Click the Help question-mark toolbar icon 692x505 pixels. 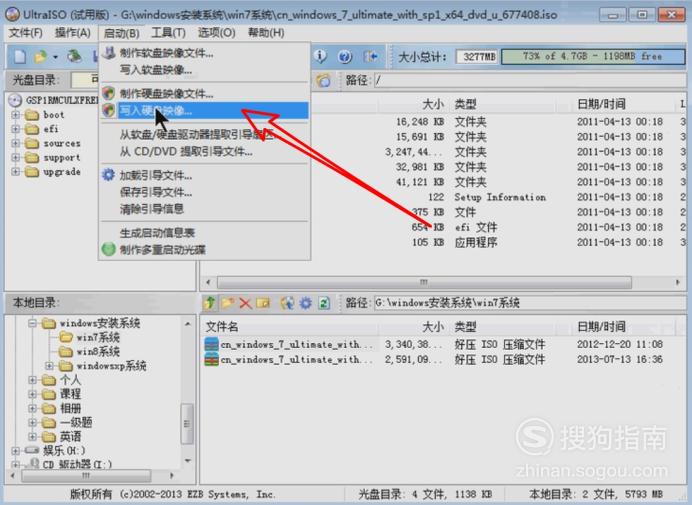coord(345,57)
